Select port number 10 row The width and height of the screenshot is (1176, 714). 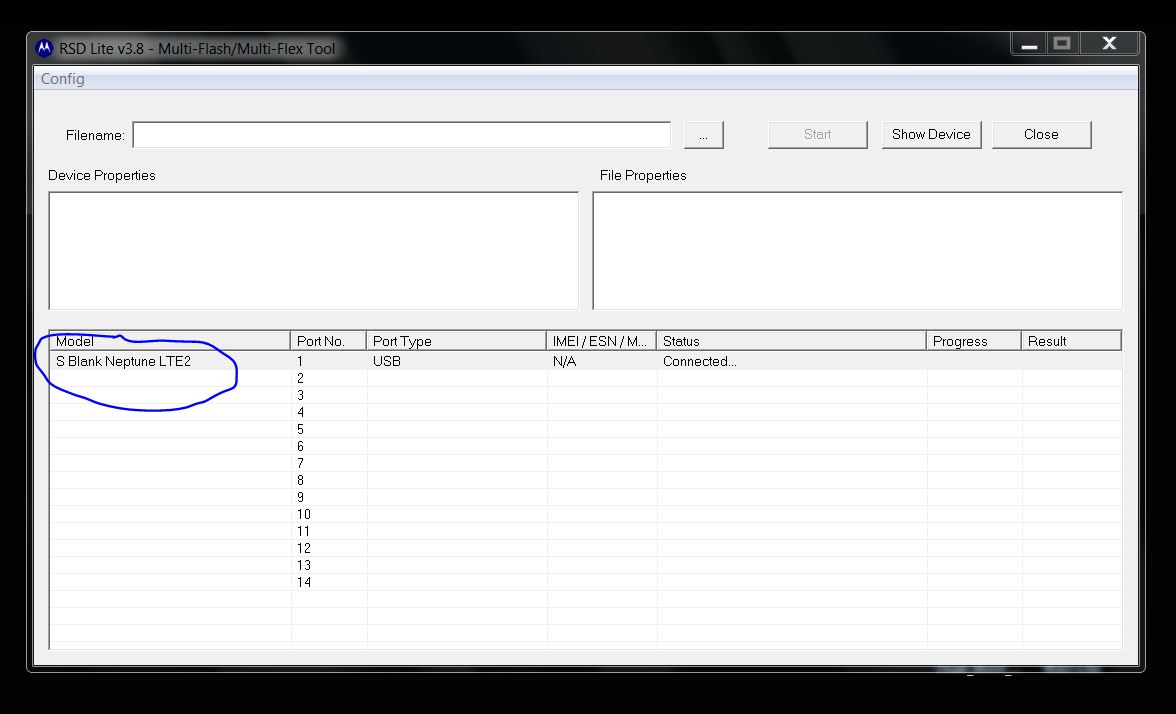coord(586,514)
